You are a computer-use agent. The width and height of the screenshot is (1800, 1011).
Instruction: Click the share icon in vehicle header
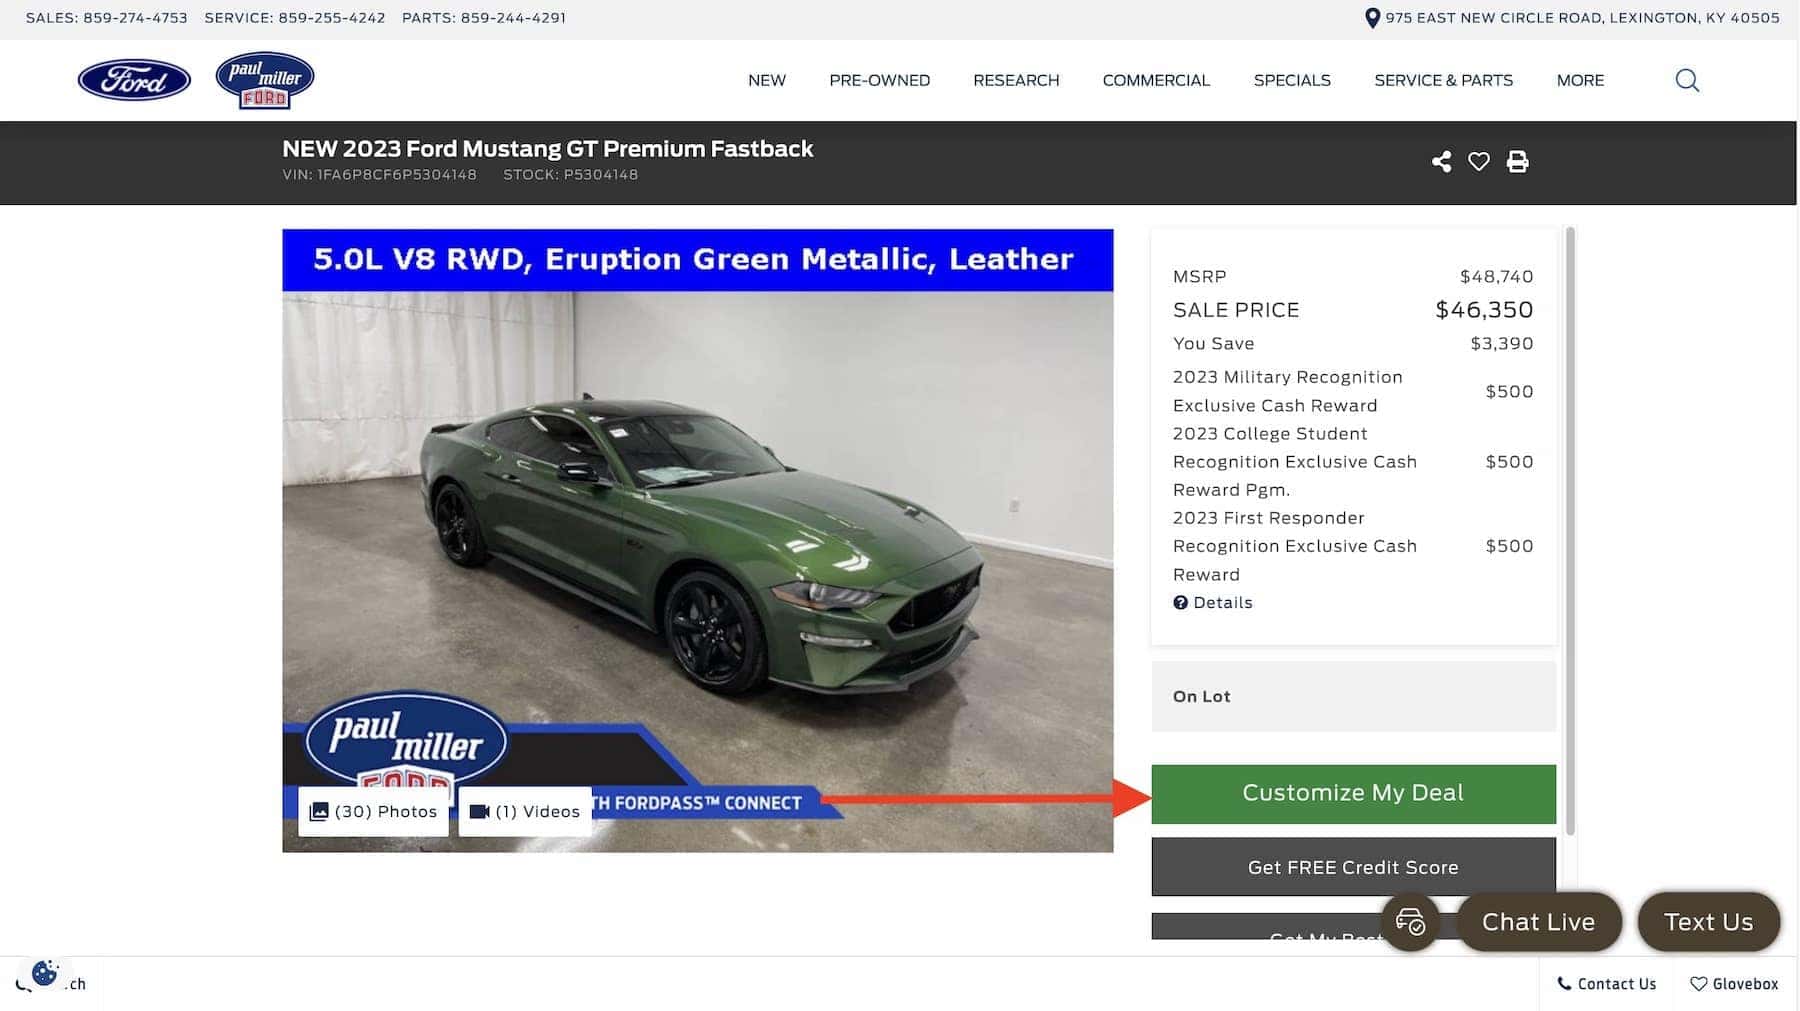point(1441,162)
